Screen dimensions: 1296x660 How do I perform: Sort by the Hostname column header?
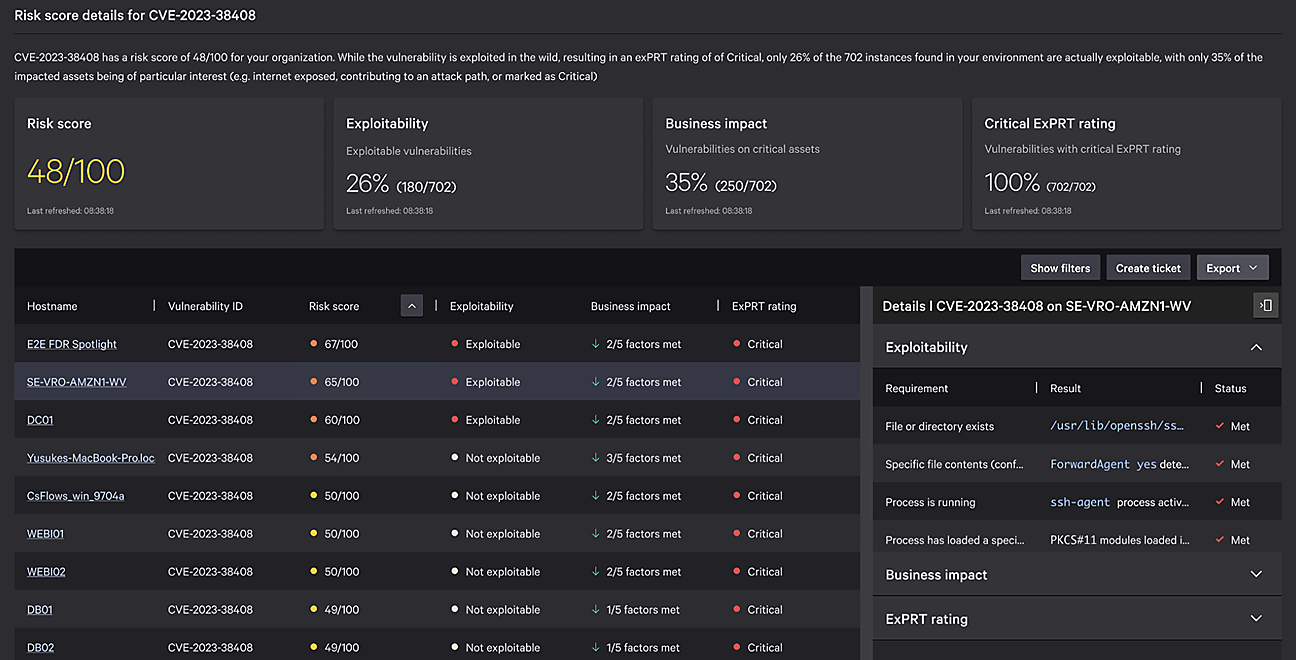(52, 306)
